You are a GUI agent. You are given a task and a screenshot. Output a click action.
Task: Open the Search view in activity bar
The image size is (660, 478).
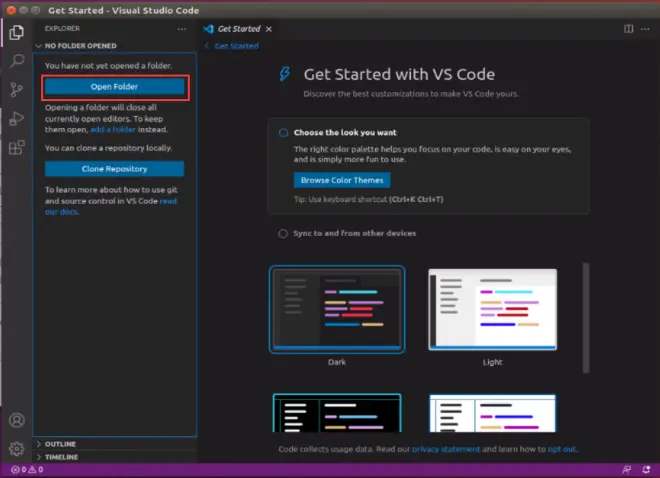pyautogui.click(x=17, y=61)
